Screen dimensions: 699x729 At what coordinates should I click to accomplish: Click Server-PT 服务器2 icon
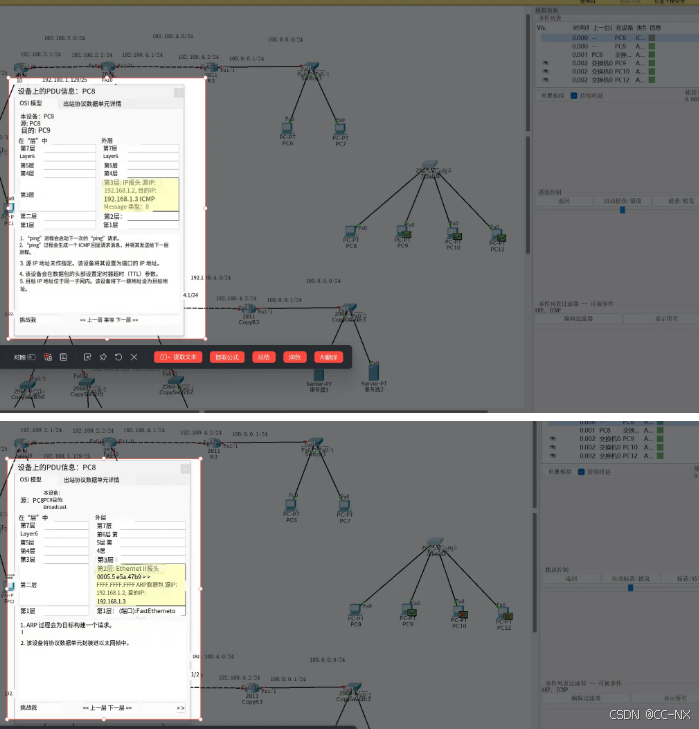(x=373, y=371)
